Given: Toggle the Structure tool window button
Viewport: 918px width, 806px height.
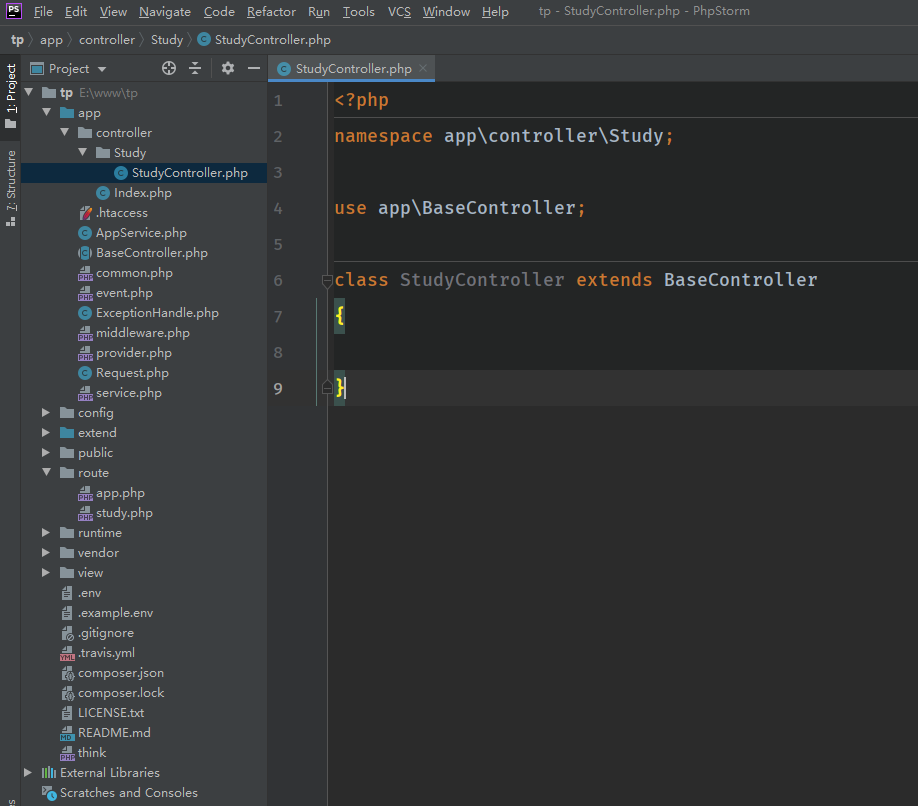Looking at the screenshot, I should pyautogui.click(x=11, y=188).
